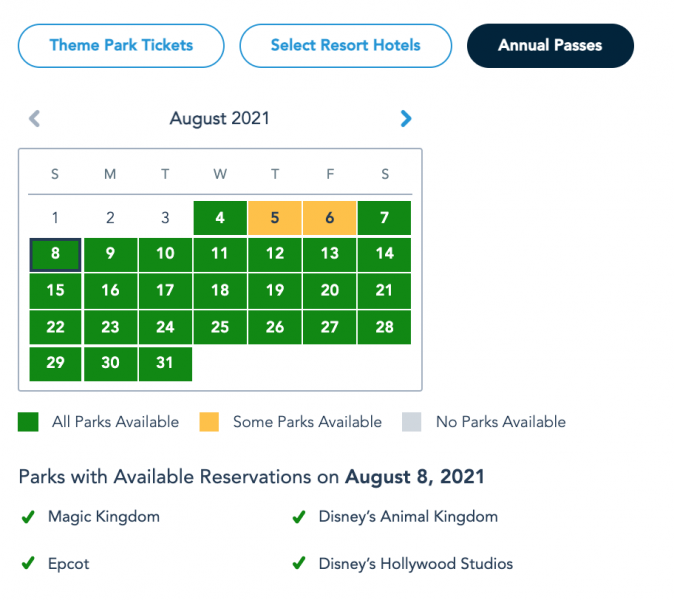Open the Annual Passes tab
674x600 pixels.
(x=550, y=46)
